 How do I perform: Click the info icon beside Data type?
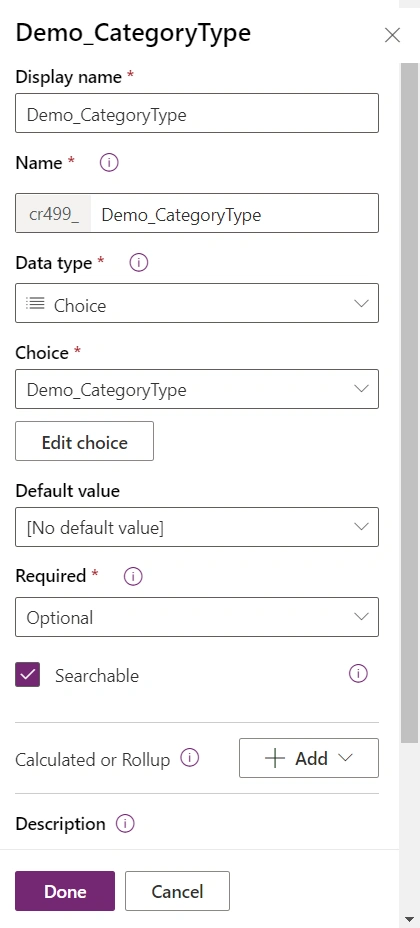pyautogui.click(x=138, y=262)
